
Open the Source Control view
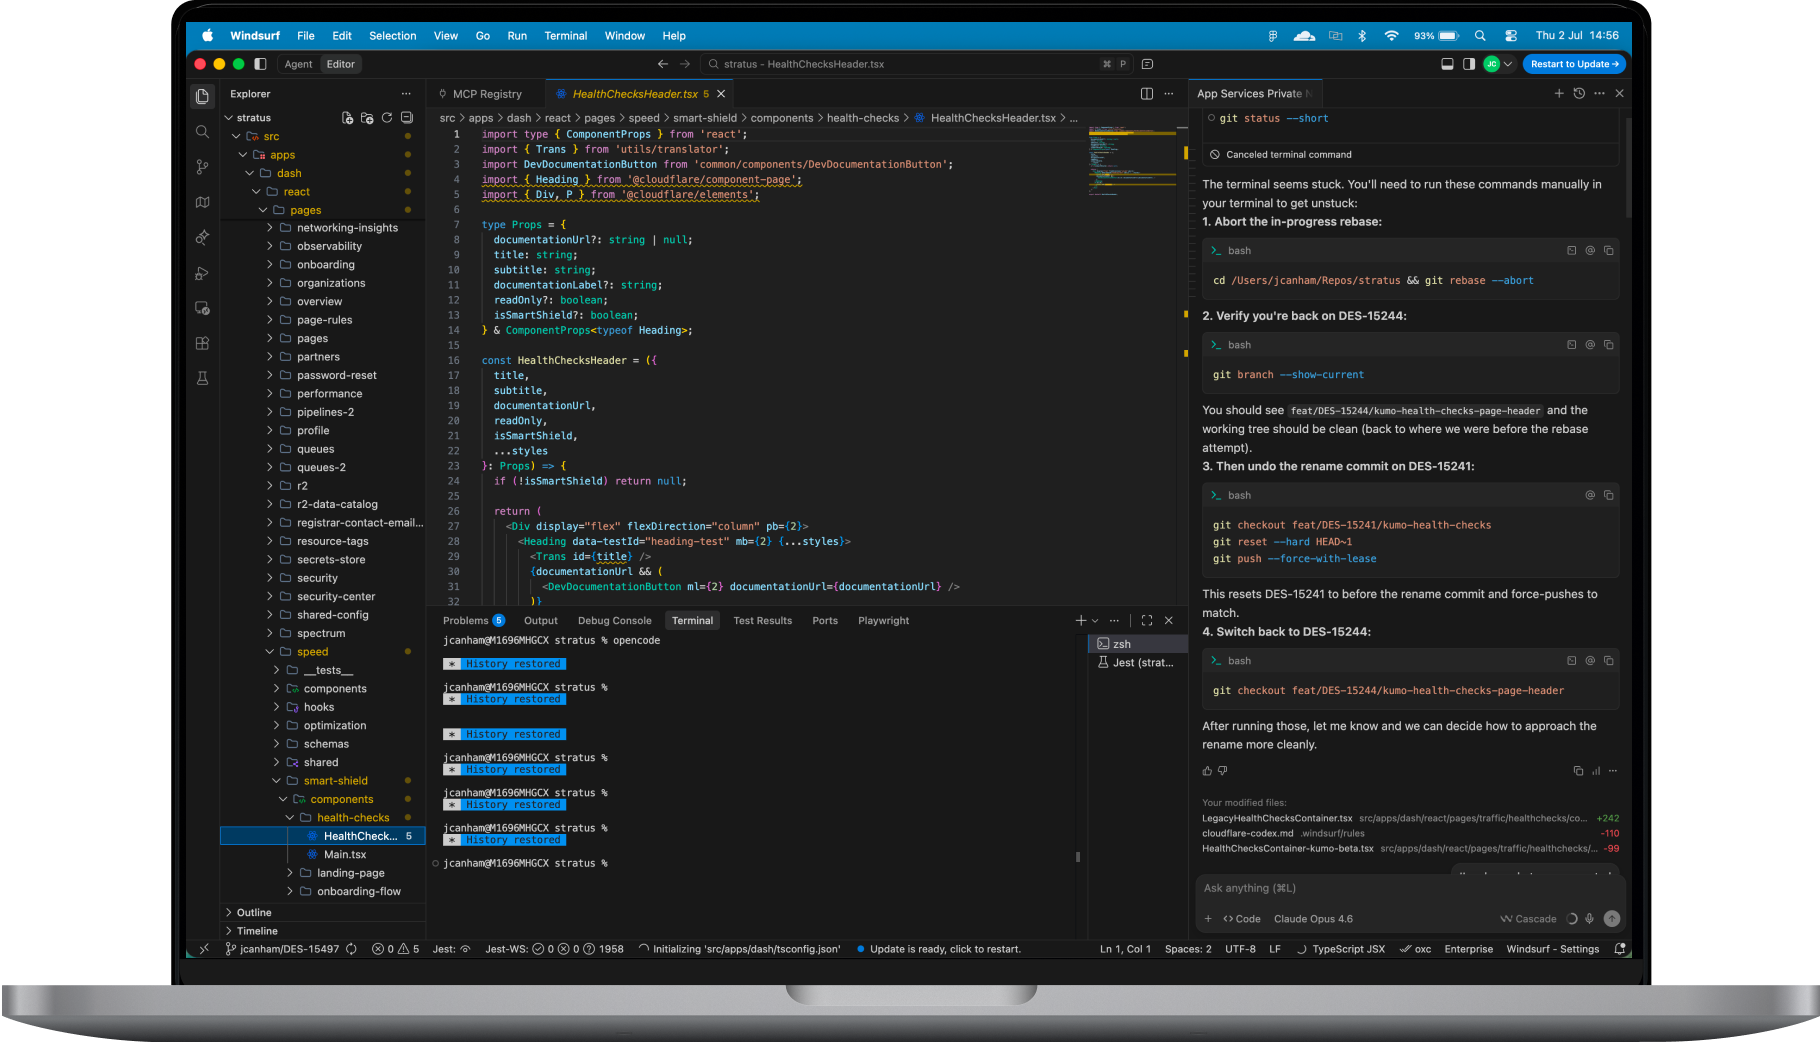tap(202, 167)
